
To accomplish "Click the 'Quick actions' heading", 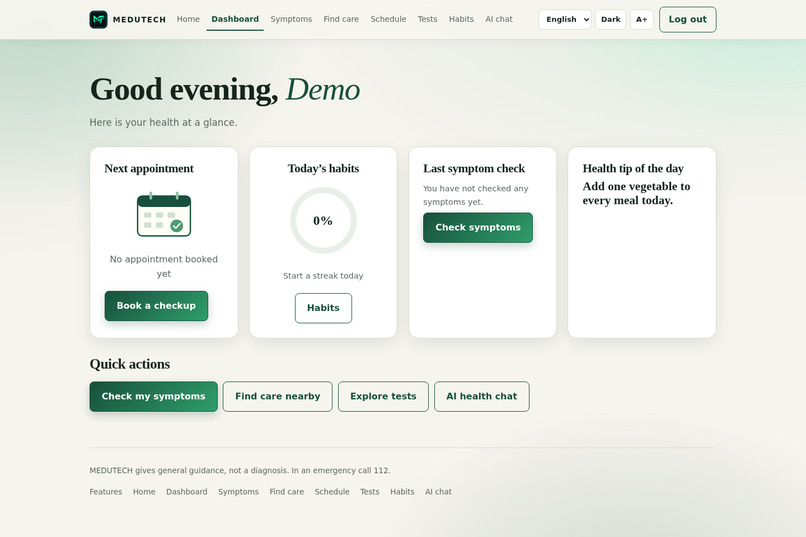I will point(130,364).
